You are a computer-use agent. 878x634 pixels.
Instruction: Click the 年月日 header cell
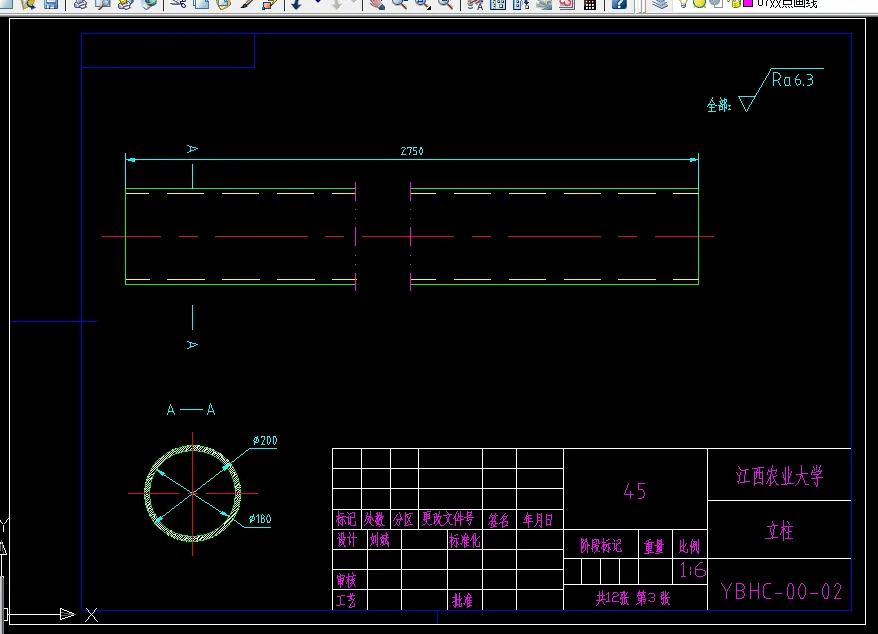click(x=538, y=520)
